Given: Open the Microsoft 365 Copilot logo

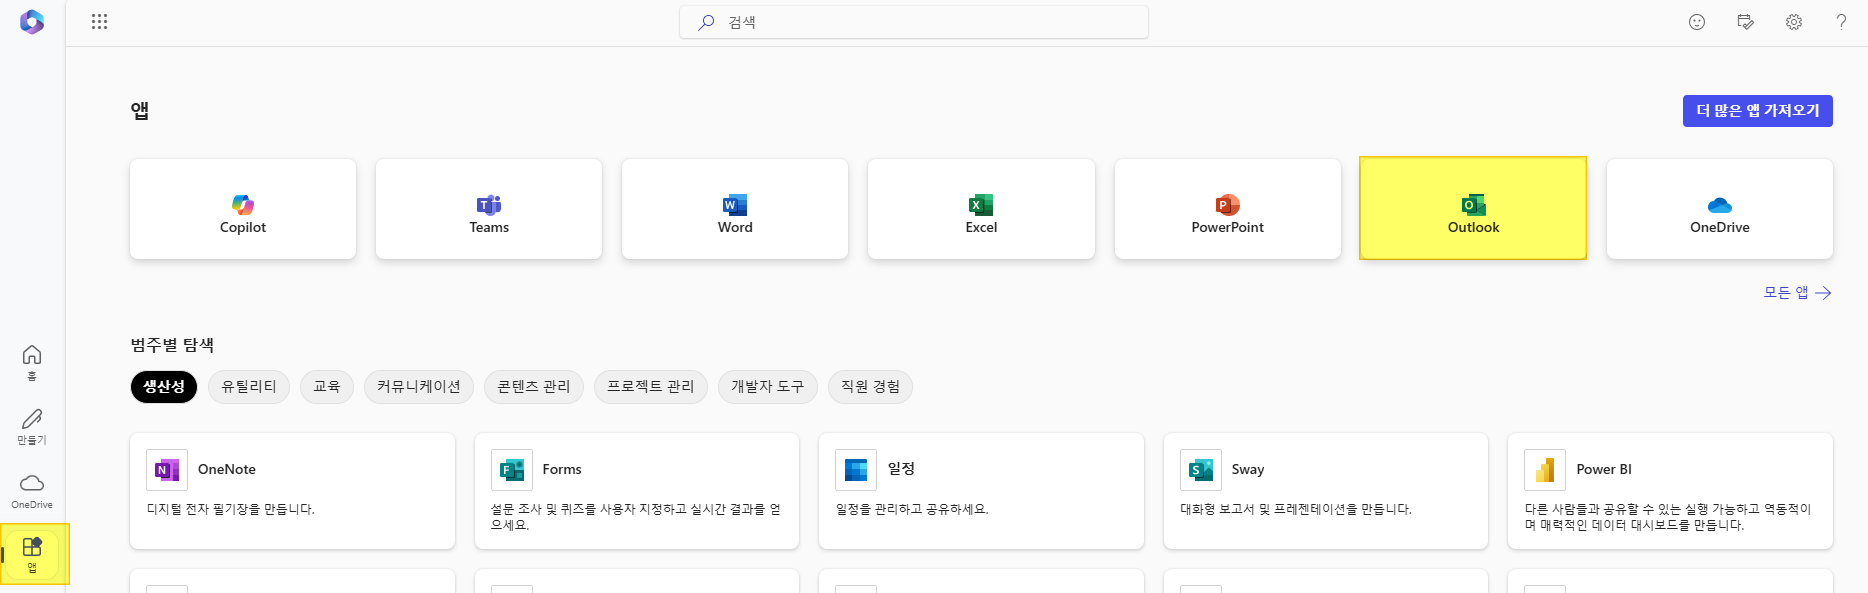Looking at the screenshot, I should [32, 22].
